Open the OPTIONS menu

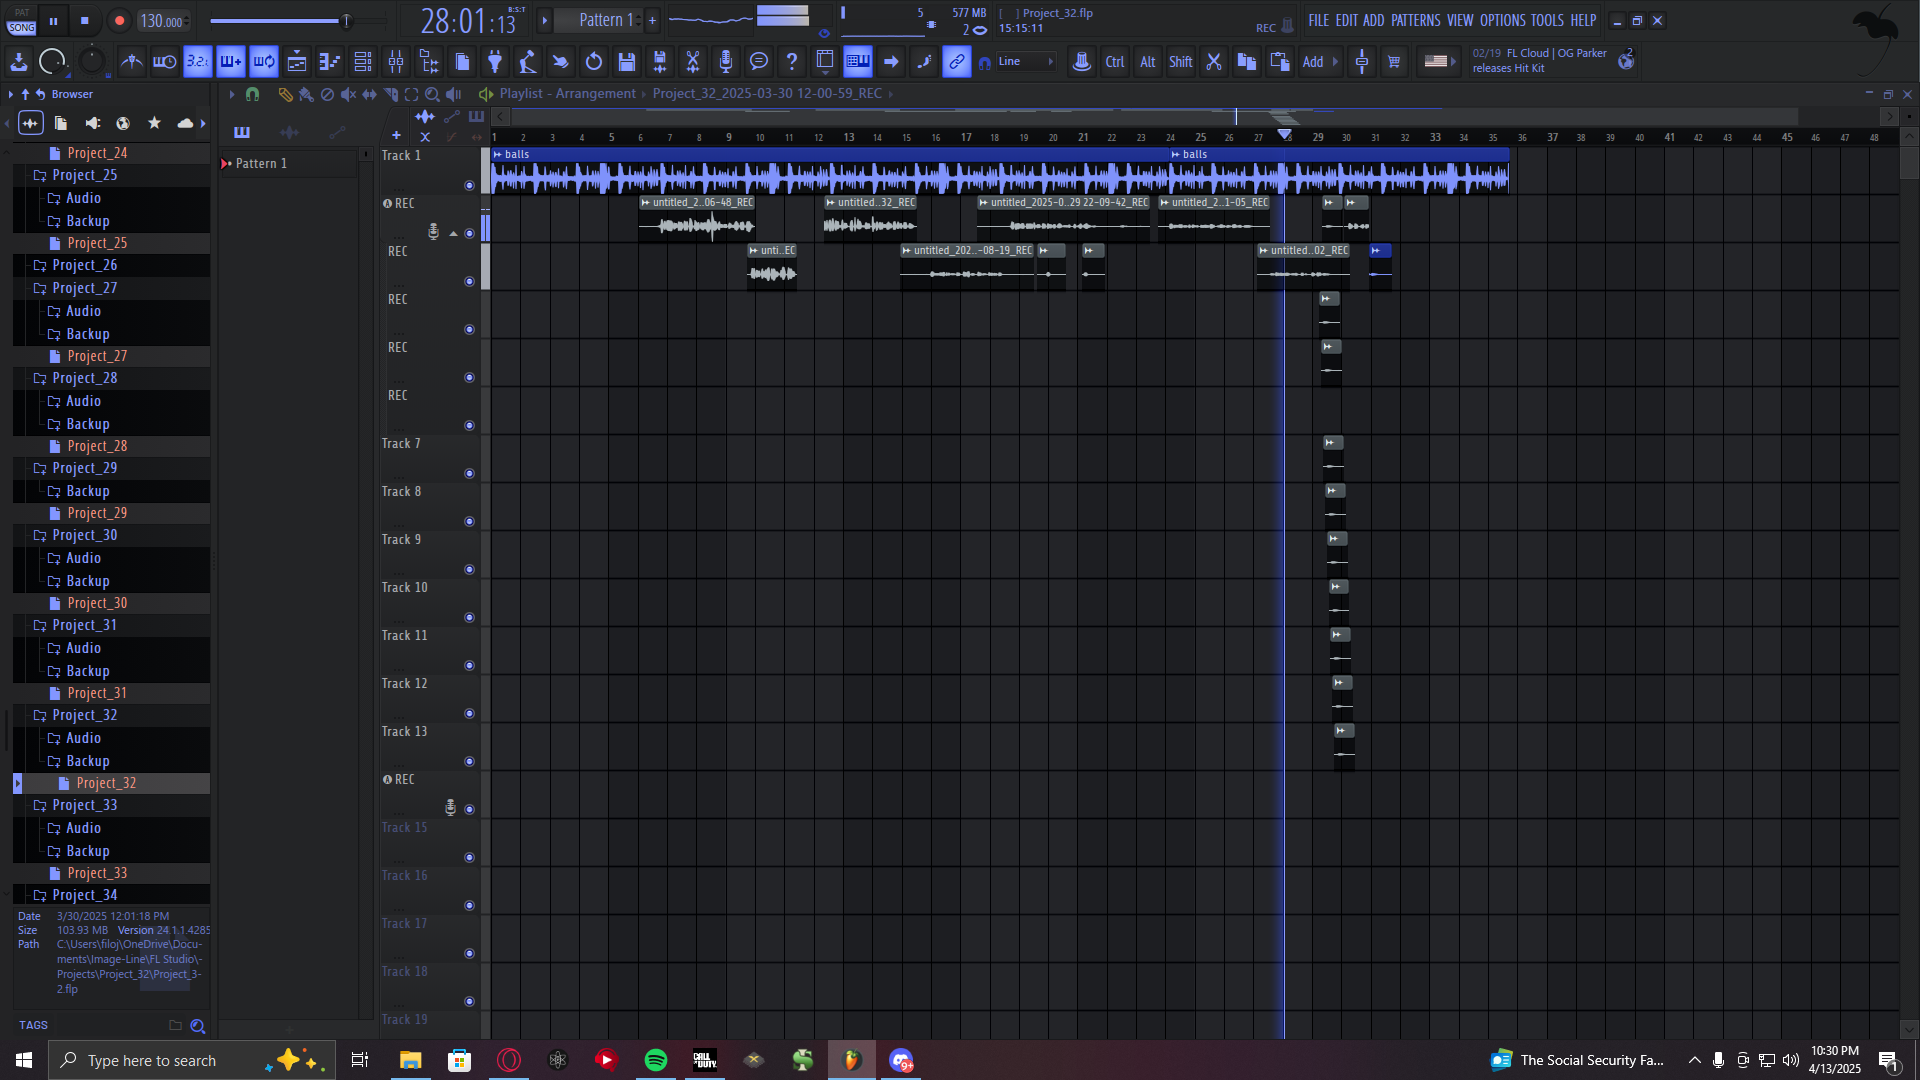tap(1502, 20)
